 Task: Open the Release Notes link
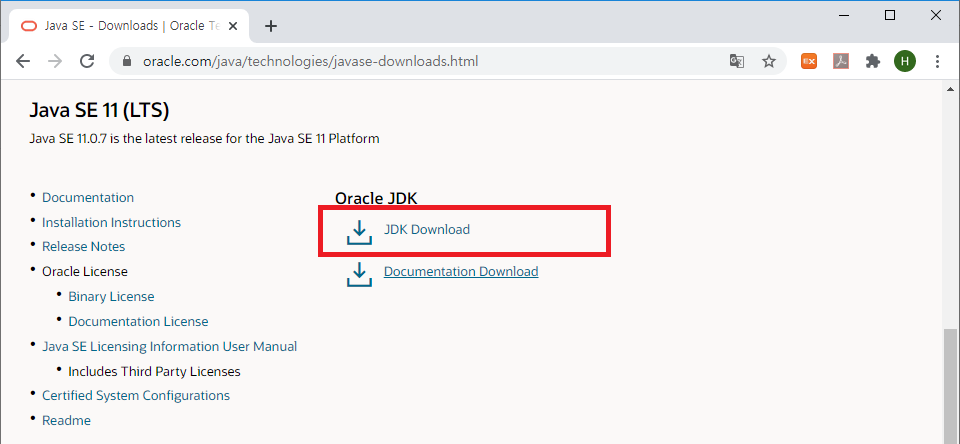pyautogui.click(x=83, y=246)
